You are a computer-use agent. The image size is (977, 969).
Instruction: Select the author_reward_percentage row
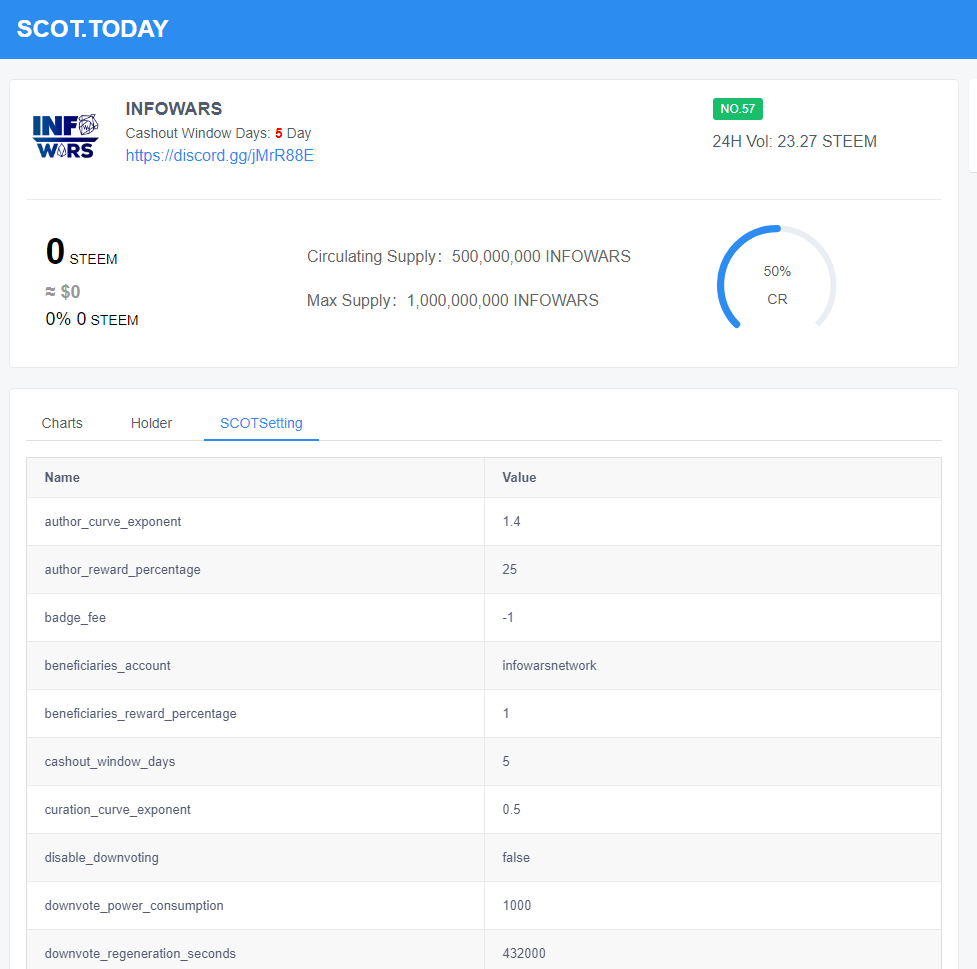[484, 570]
